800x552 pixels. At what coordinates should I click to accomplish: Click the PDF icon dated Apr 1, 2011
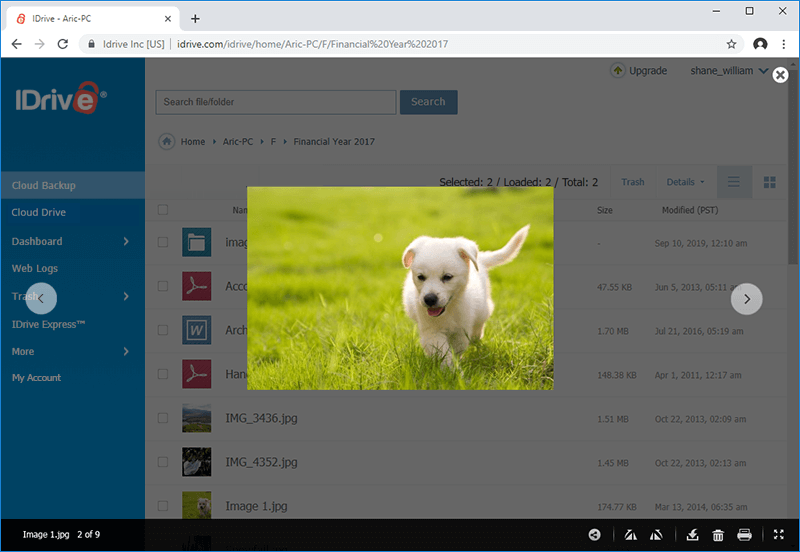tap(196, 374)
